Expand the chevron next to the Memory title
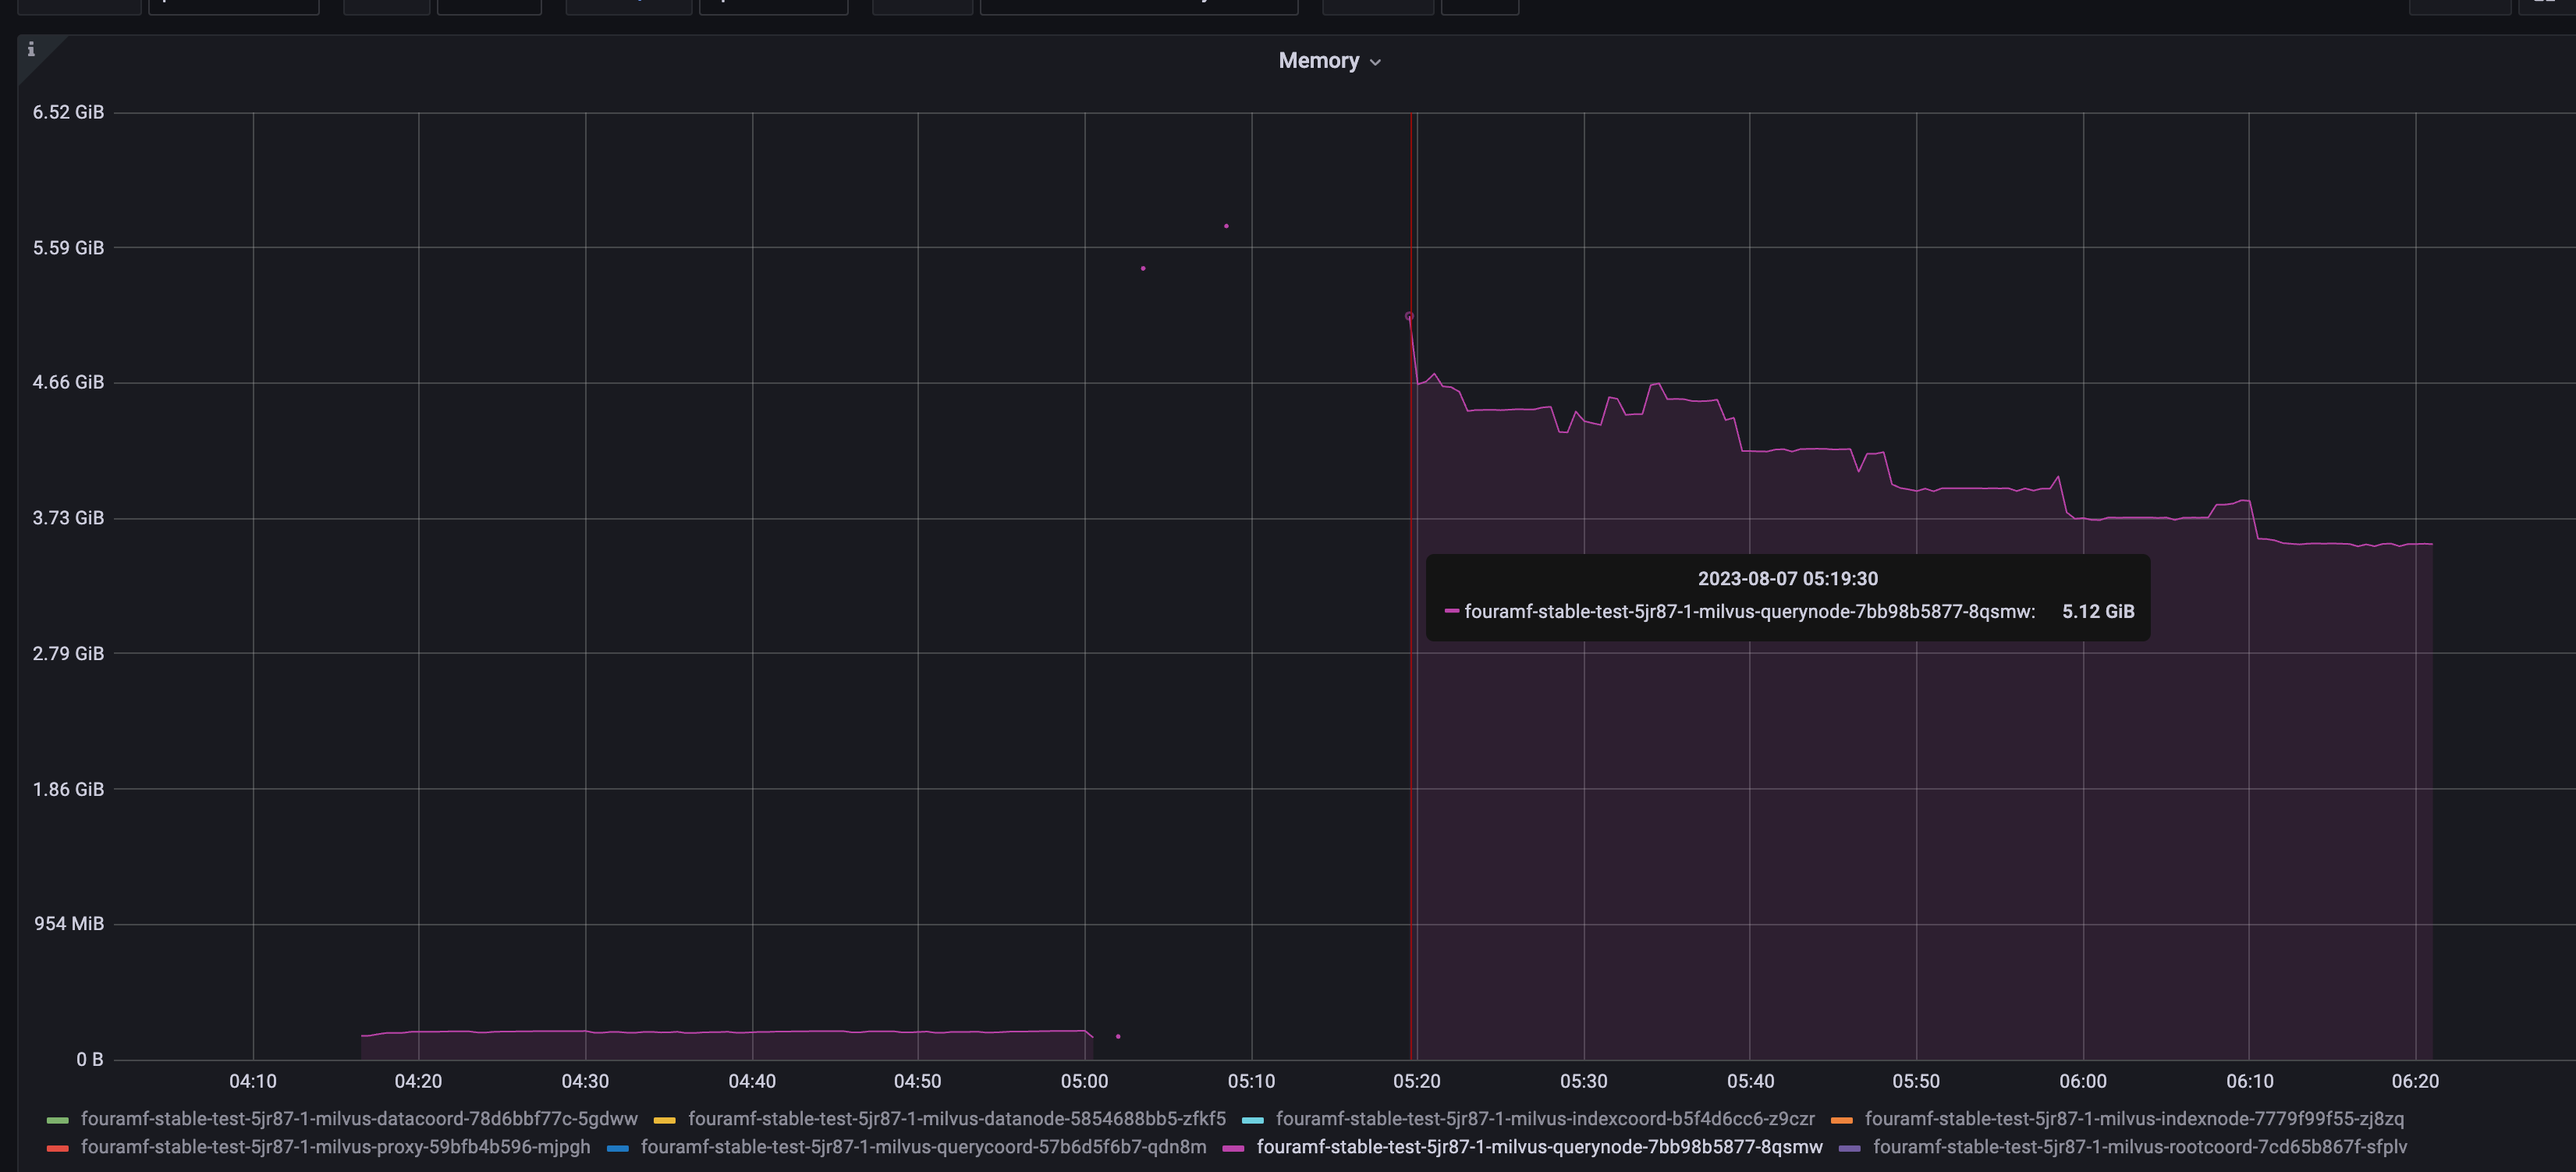The width and height of the screenshot is (2576, 1172). click(x=1375, y=61)
